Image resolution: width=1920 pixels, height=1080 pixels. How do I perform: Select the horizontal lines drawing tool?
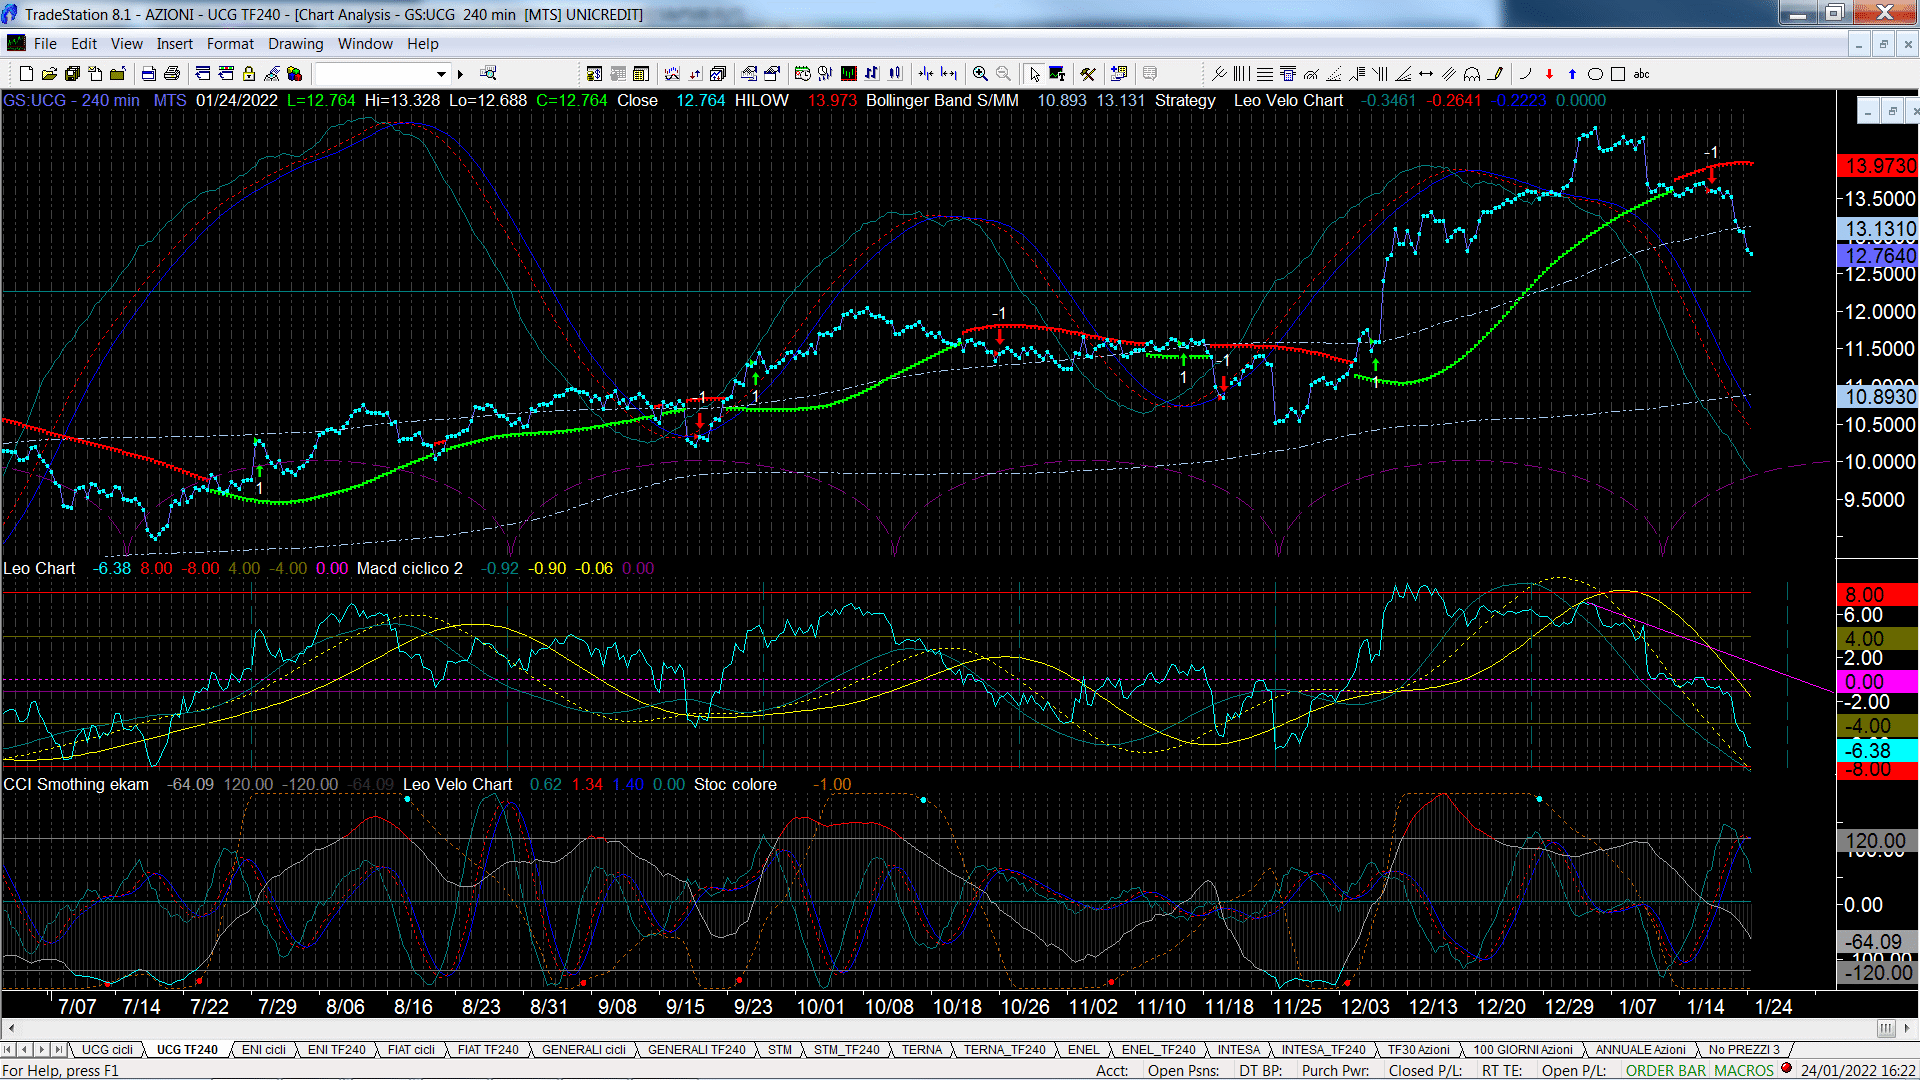1265,74
